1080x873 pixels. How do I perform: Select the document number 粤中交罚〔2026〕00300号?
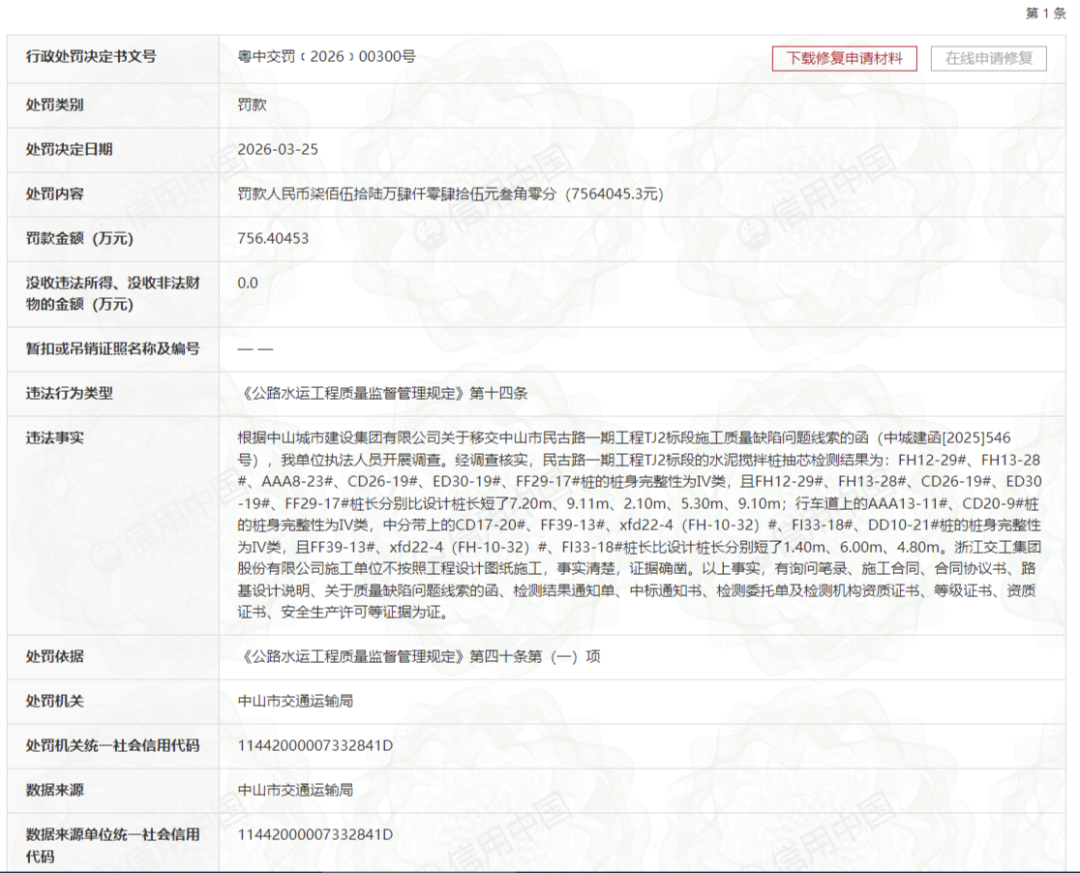coord(326,57)
